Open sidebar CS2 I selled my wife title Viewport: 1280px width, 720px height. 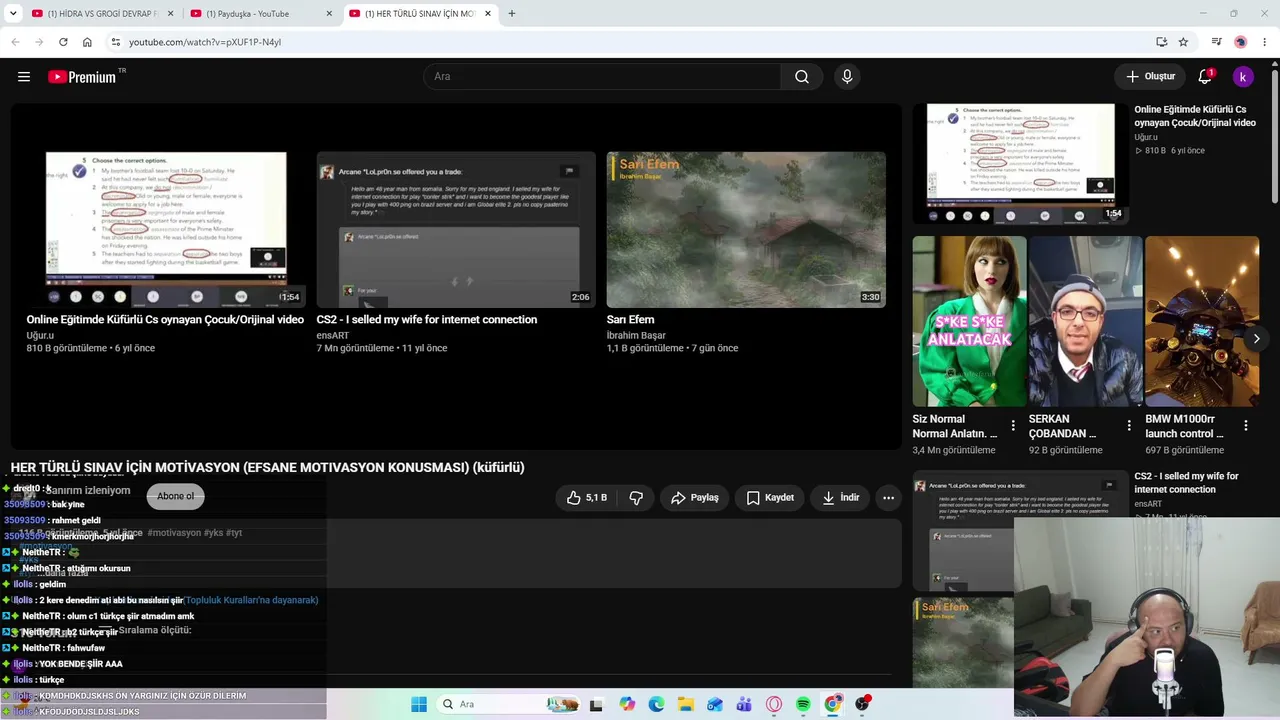click(x=1186, y=483)
